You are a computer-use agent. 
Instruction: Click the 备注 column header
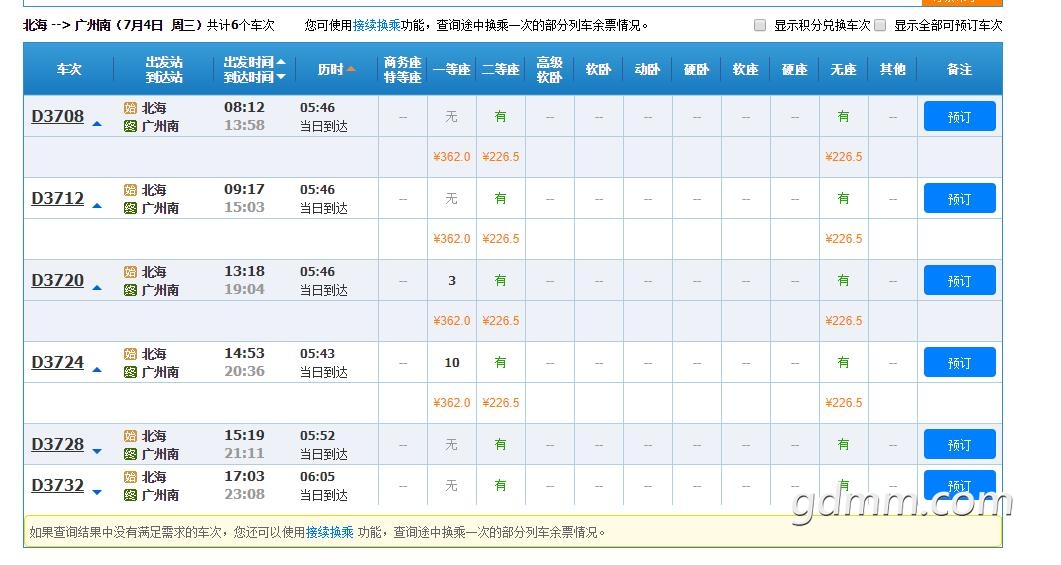click(x=959, y=69)
